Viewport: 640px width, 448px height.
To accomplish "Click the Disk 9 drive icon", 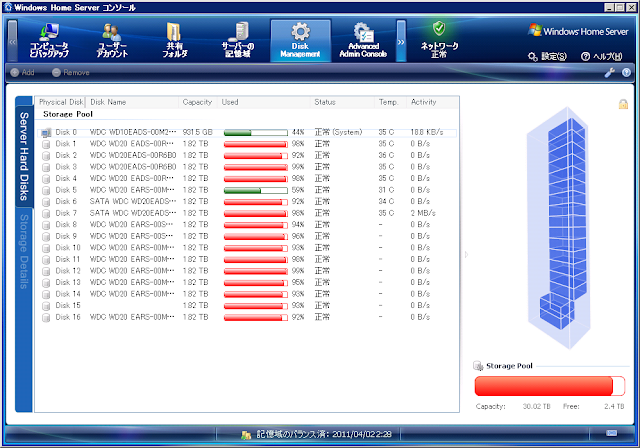I will [x=46, y=237].
